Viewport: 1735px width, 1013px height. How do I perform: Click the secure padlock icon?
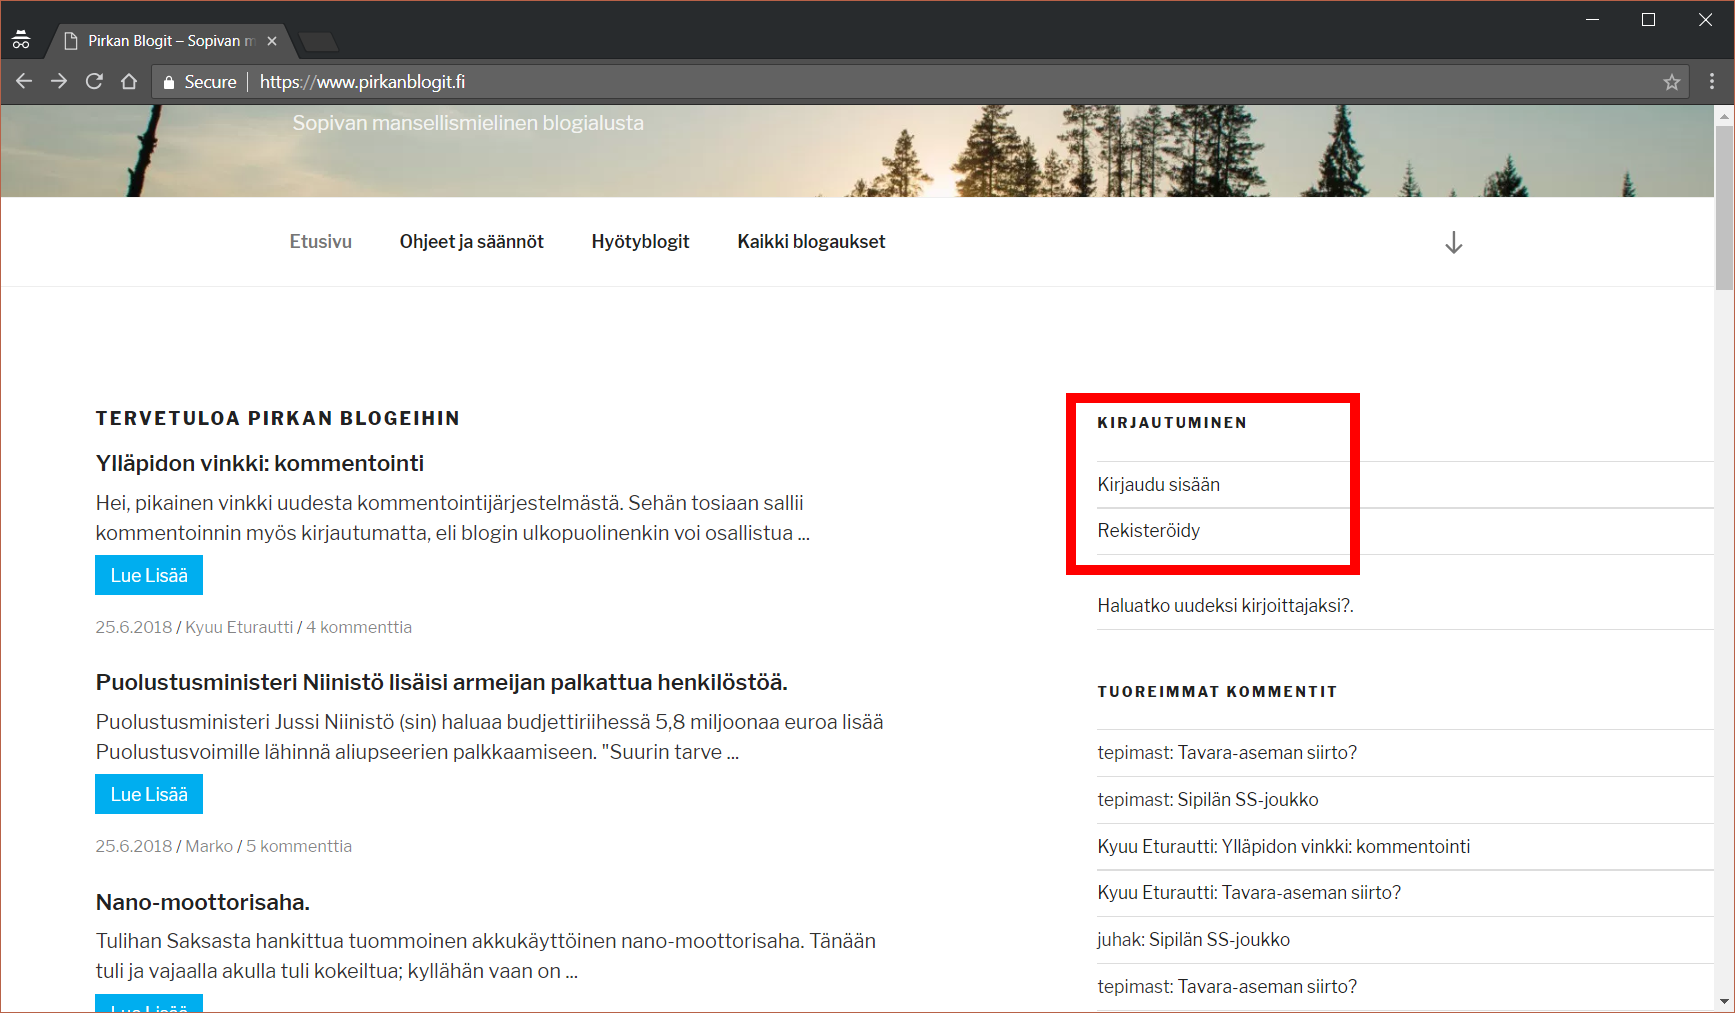(x=169, y=82)
